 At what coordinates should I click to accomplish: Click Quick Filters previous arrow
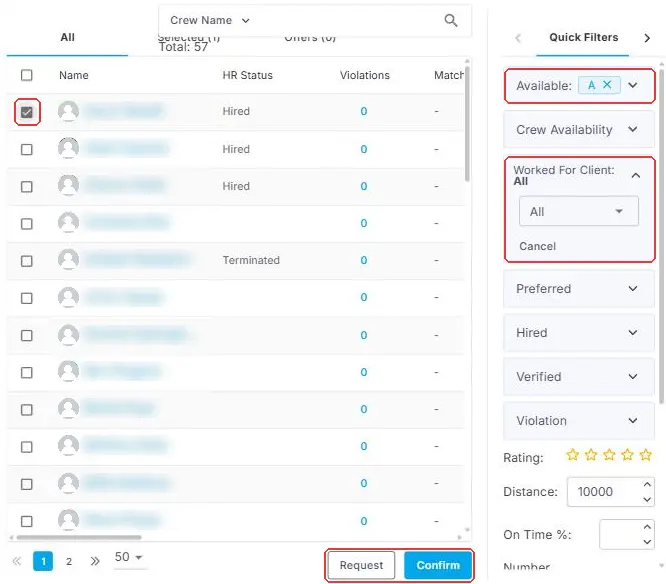click(518, 38)
